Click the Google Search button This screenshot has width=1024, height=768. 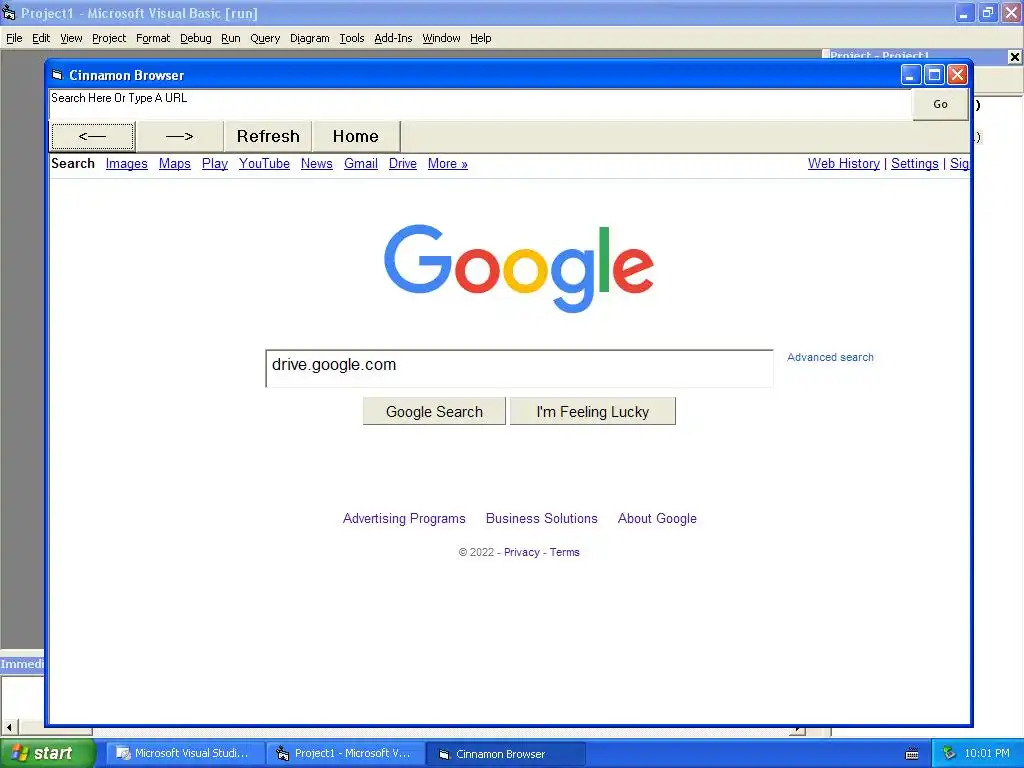click(x=434, y=411)
